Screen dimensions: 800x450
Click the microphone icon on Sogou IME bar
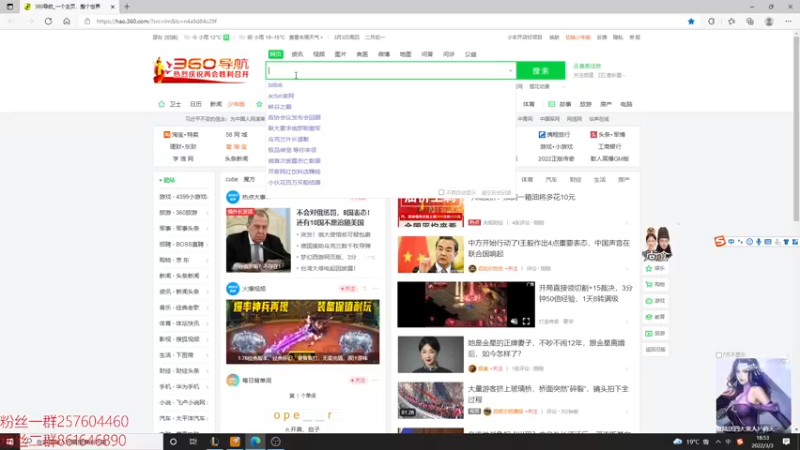pyautogui.click(x=758, y=242)
